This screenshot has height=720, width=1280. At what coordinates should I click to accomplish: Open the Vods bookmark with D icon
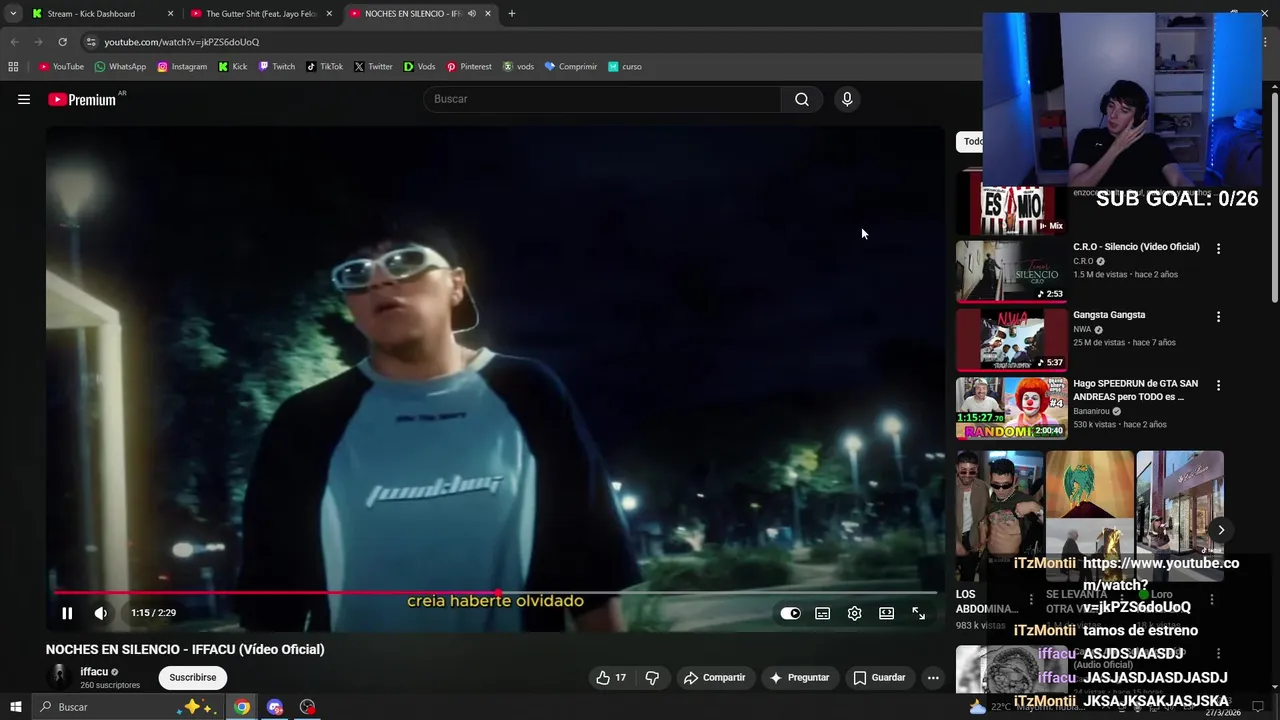point(419,67)
